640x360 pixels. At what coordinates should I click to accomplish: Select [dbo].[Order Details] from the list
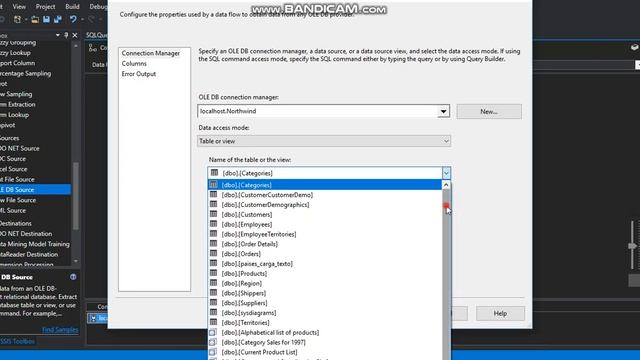coord(325,244)
